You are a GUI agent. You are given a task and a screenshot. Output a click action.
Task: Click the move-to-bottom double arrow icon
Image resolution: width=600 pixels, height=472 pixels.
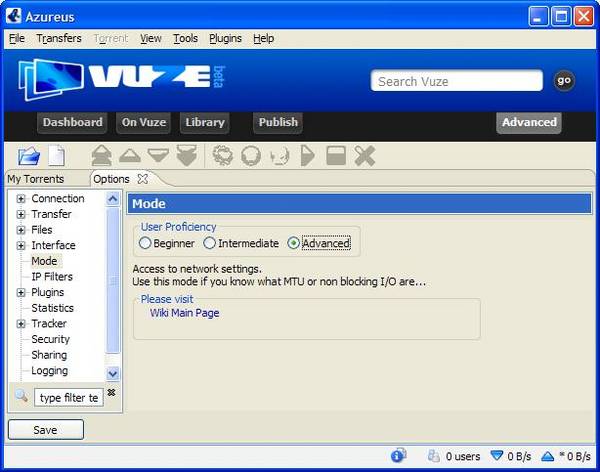coord(187,156)
